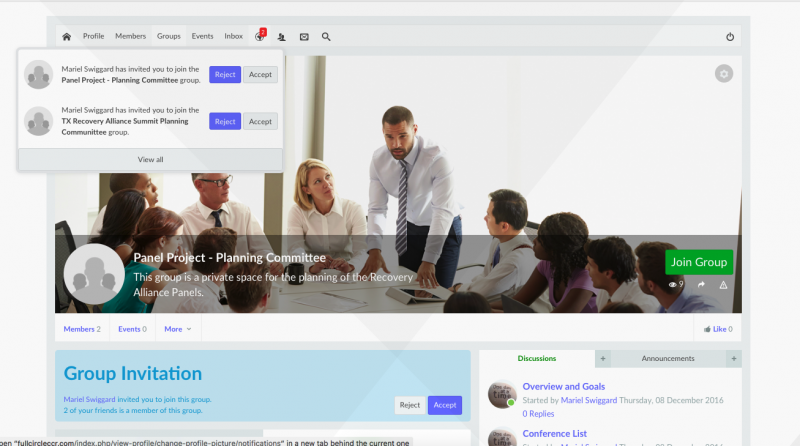Open the Profile menu
800x446 pixels.
[93, 36]
